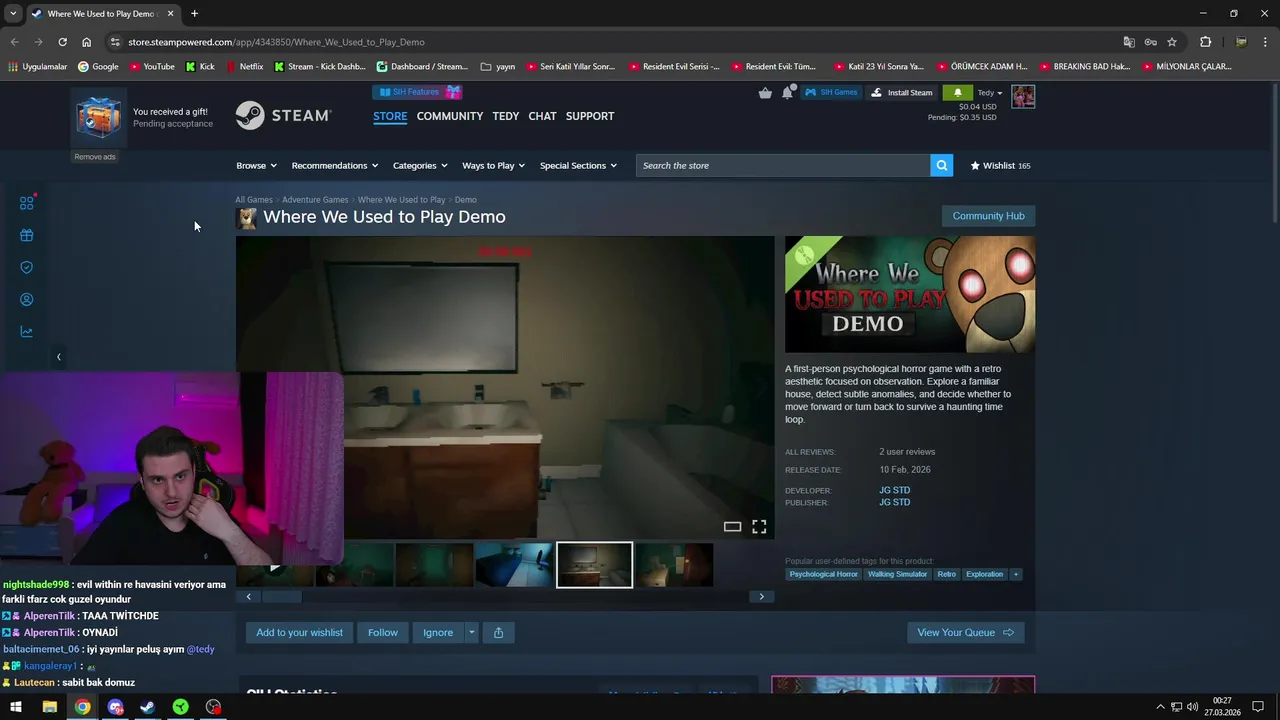1280x720 pixels.
Task: Collapse the left sidebar arrow
Action: click(58, 357)
